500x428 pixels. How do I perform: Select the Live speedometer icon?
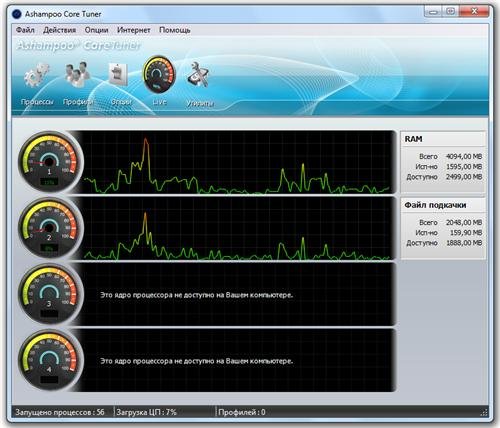159,74
